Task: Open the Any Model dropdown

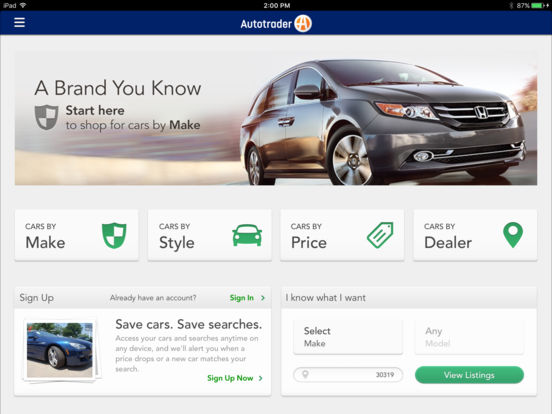Action: click(x=469, y=337)
